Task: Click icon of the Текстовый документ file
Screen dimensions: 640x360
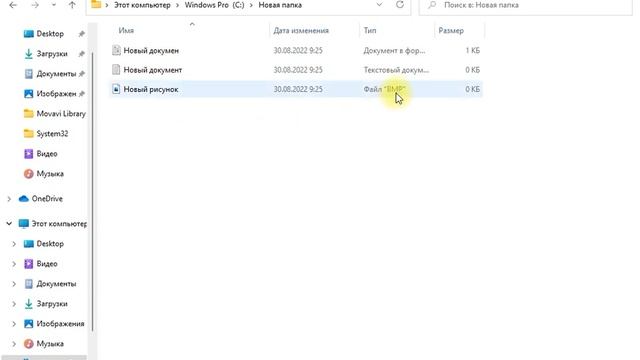Action: coord(116,70)
